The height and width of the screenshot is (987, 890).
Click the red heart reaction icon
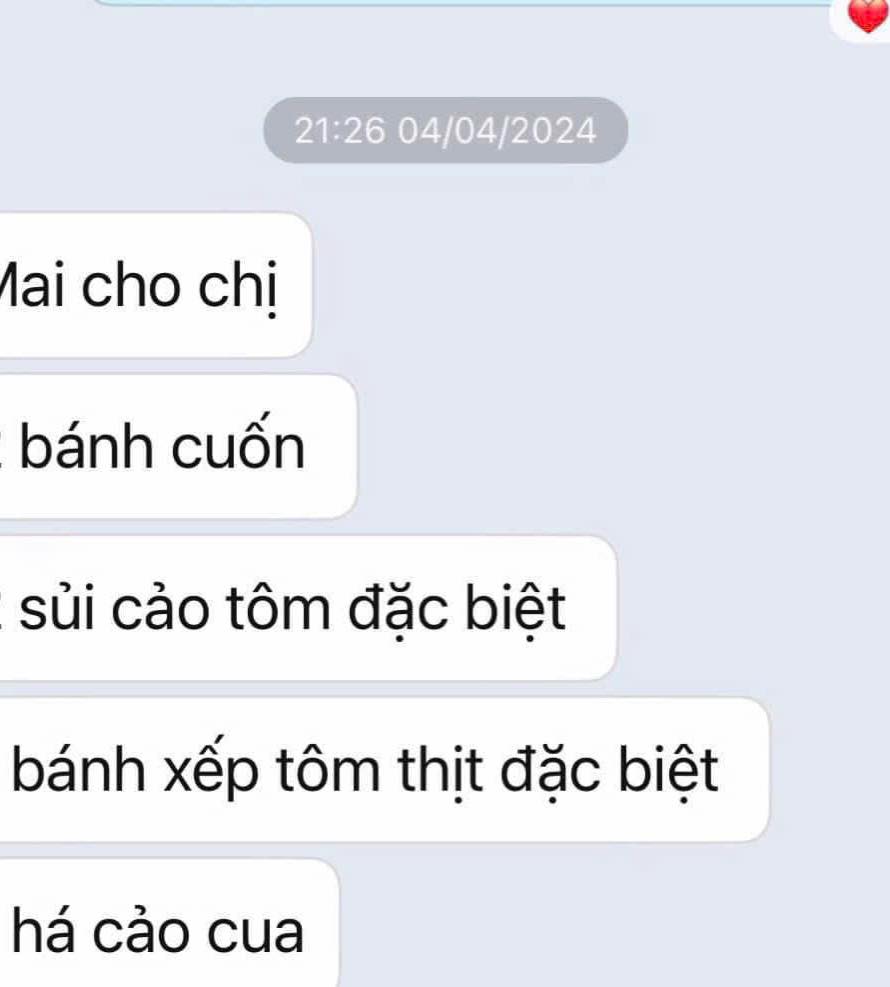coord(869,15)
